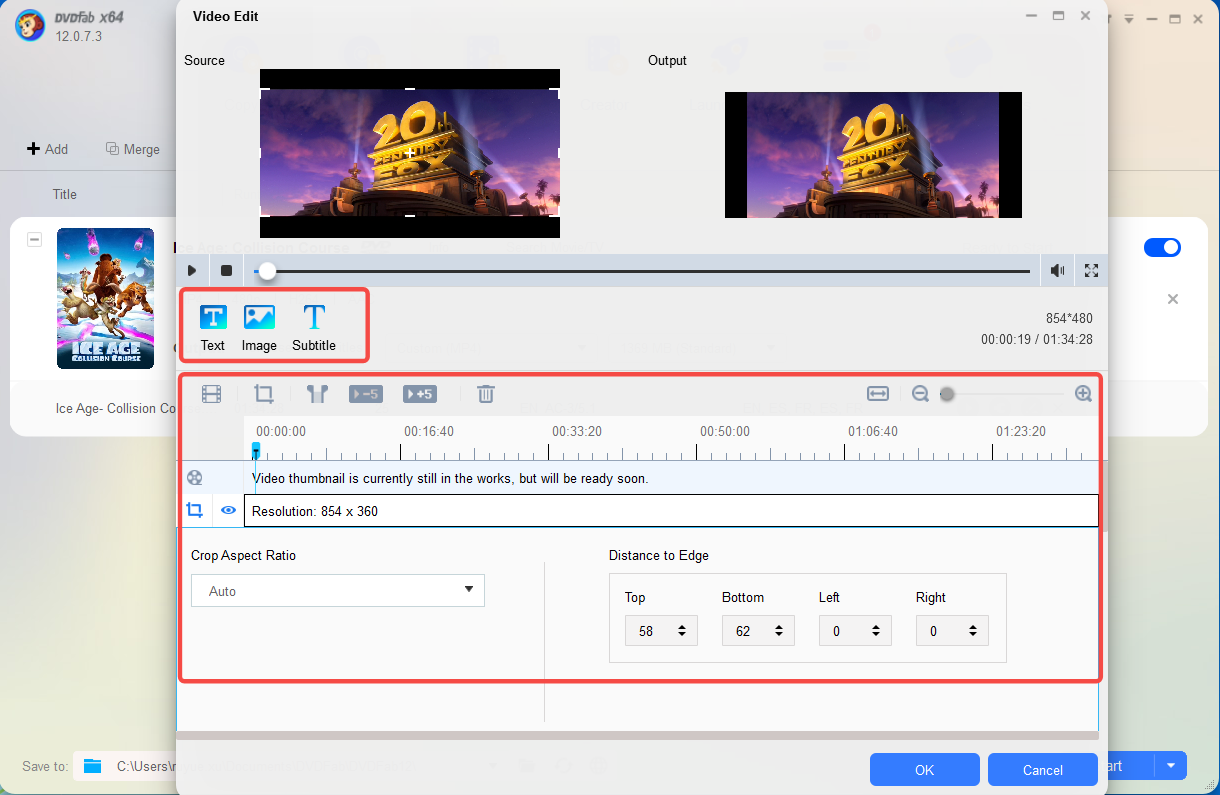Adjust the Top distance stepper arrows
This screenshot has height=795, width=1220.
(x=682, y=631)
